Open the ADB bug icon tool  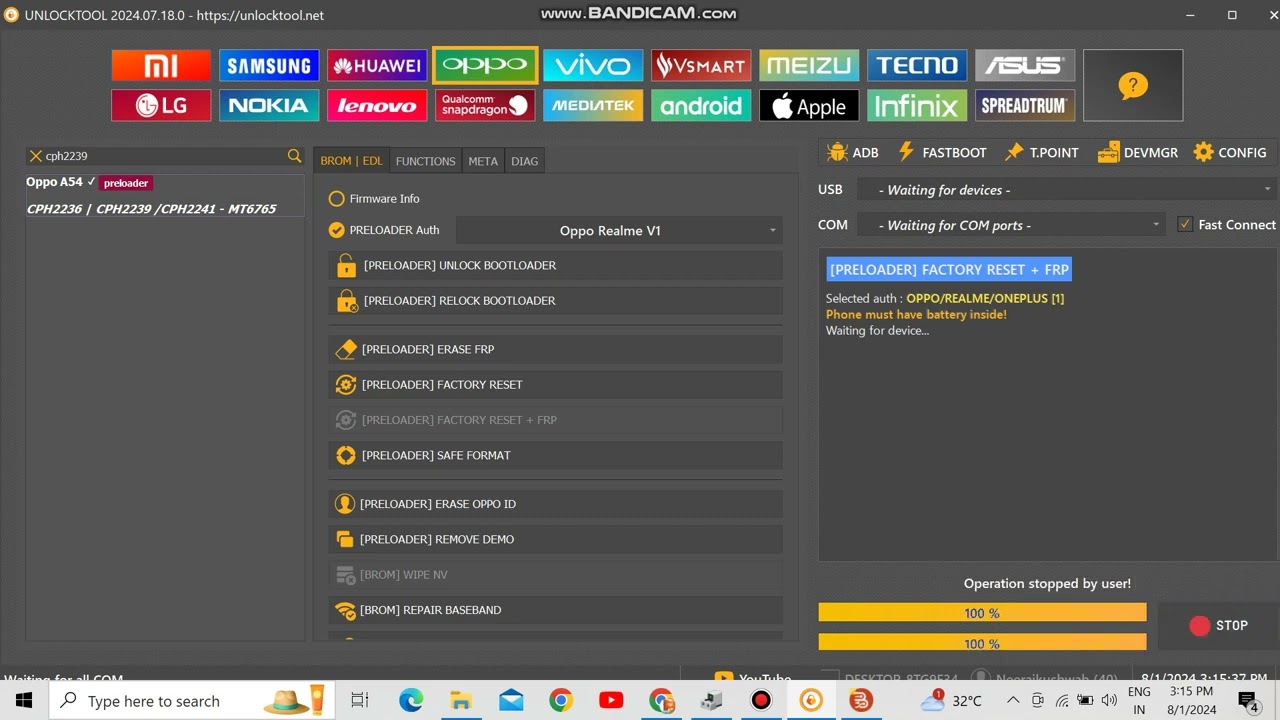(853, 152)
